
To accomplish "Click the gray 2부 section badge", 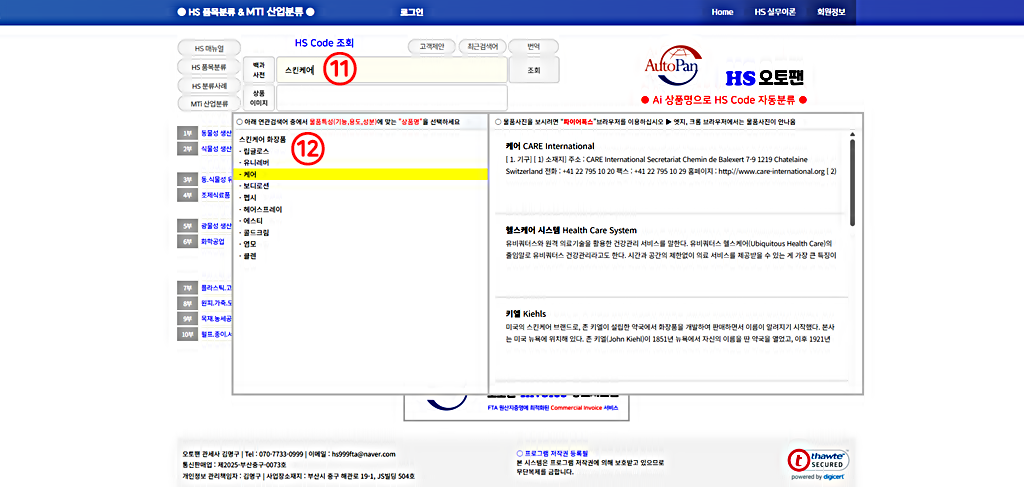I will pyautogui.click(x=187, y=149).
